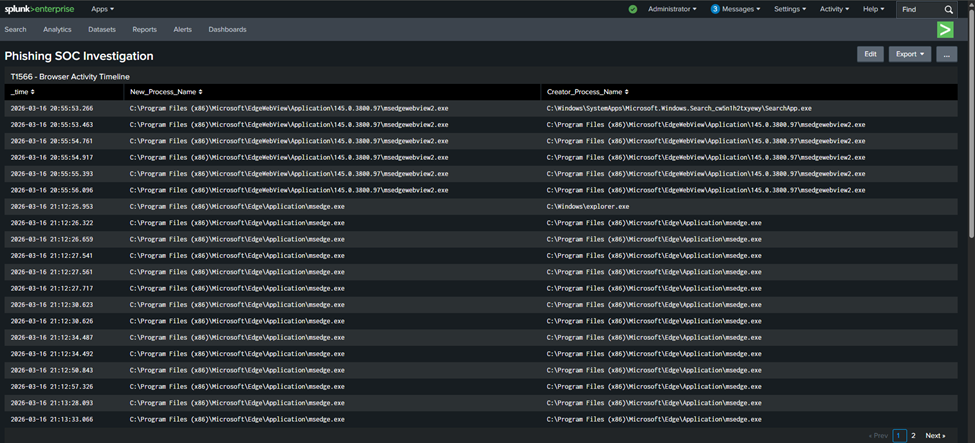Open the Apps dropdown menu
Screen dimensions: 975x443
pyautogui.click(x=102, y=9)
